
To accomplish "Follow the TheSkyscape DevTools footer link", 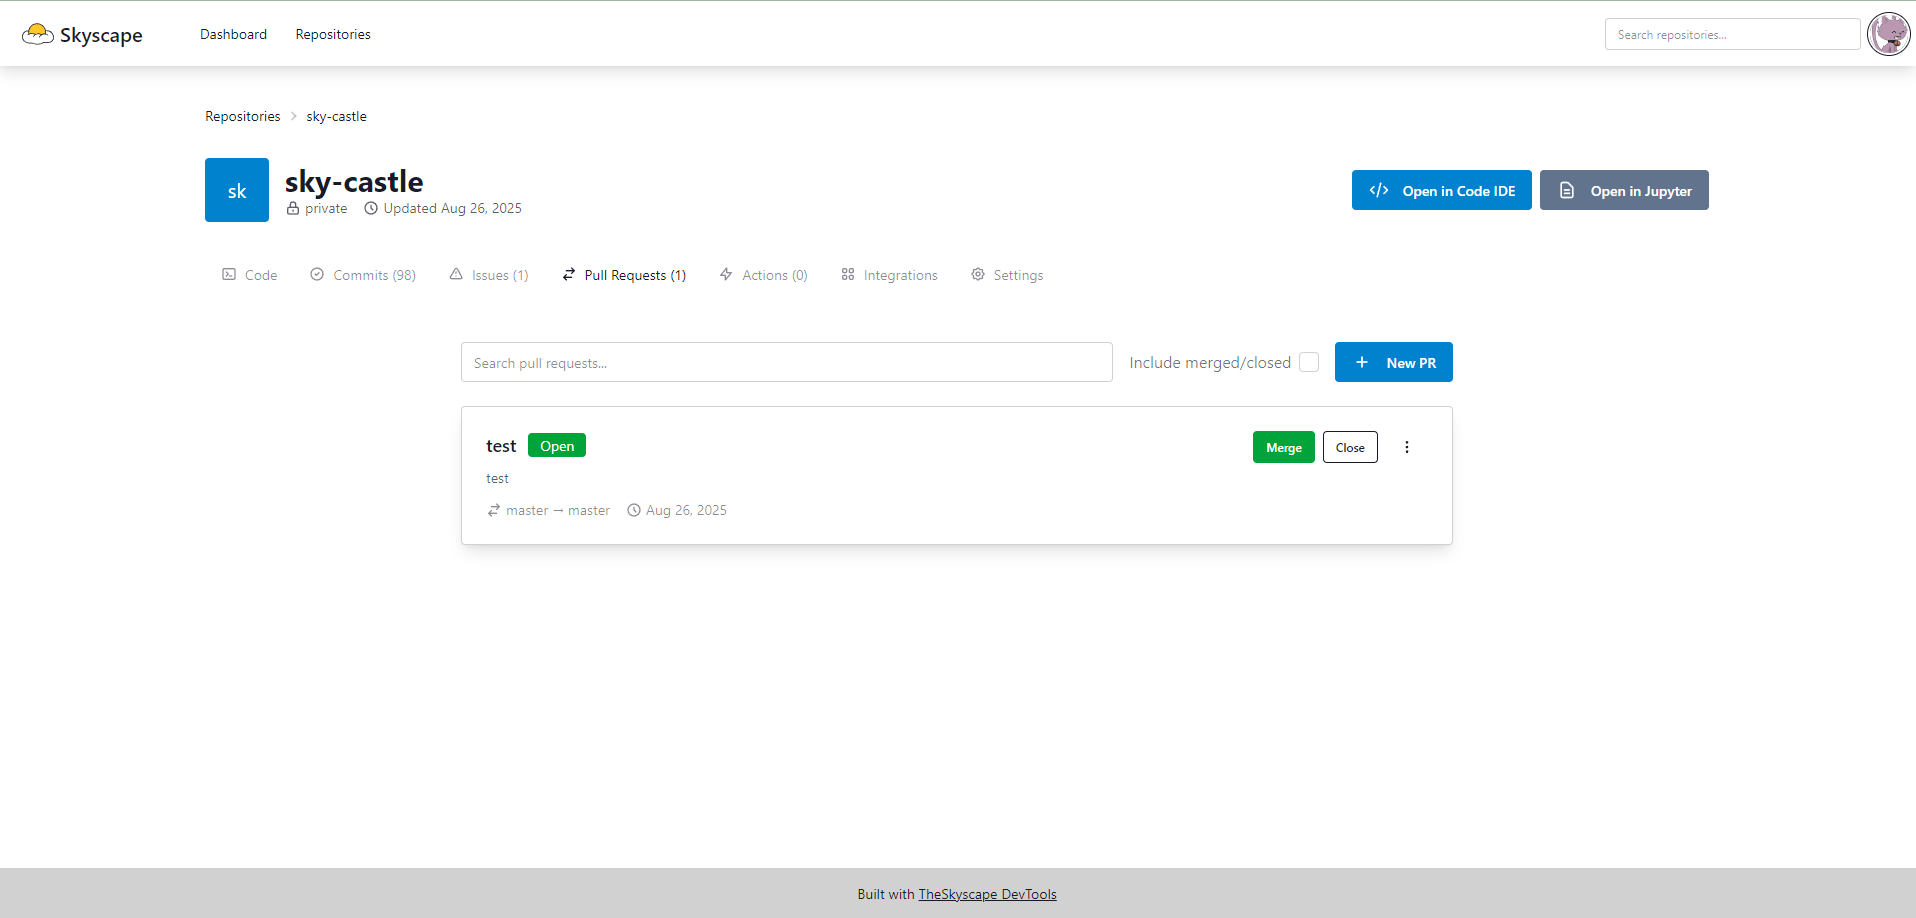I will (988, 894).
